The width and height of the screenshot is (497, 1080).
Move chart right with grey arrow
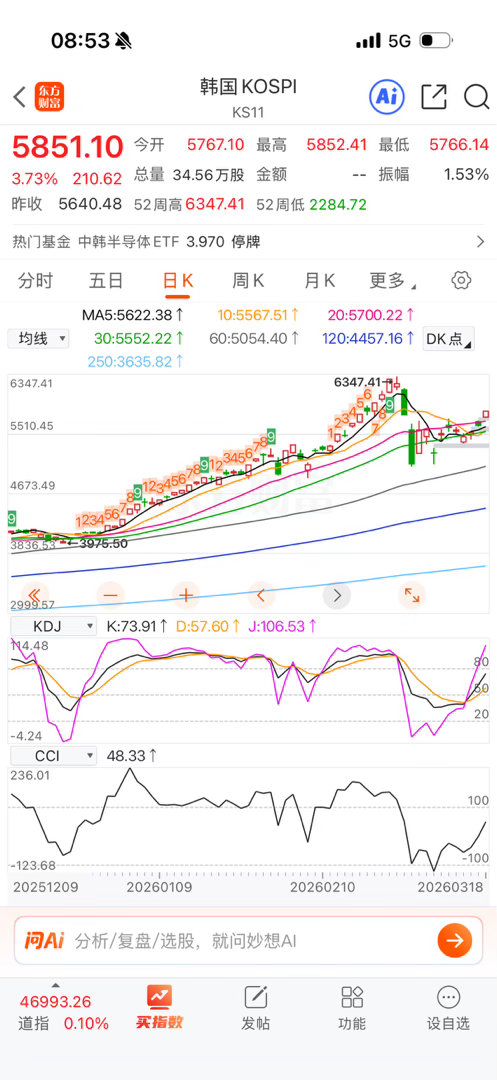[337, 594]
